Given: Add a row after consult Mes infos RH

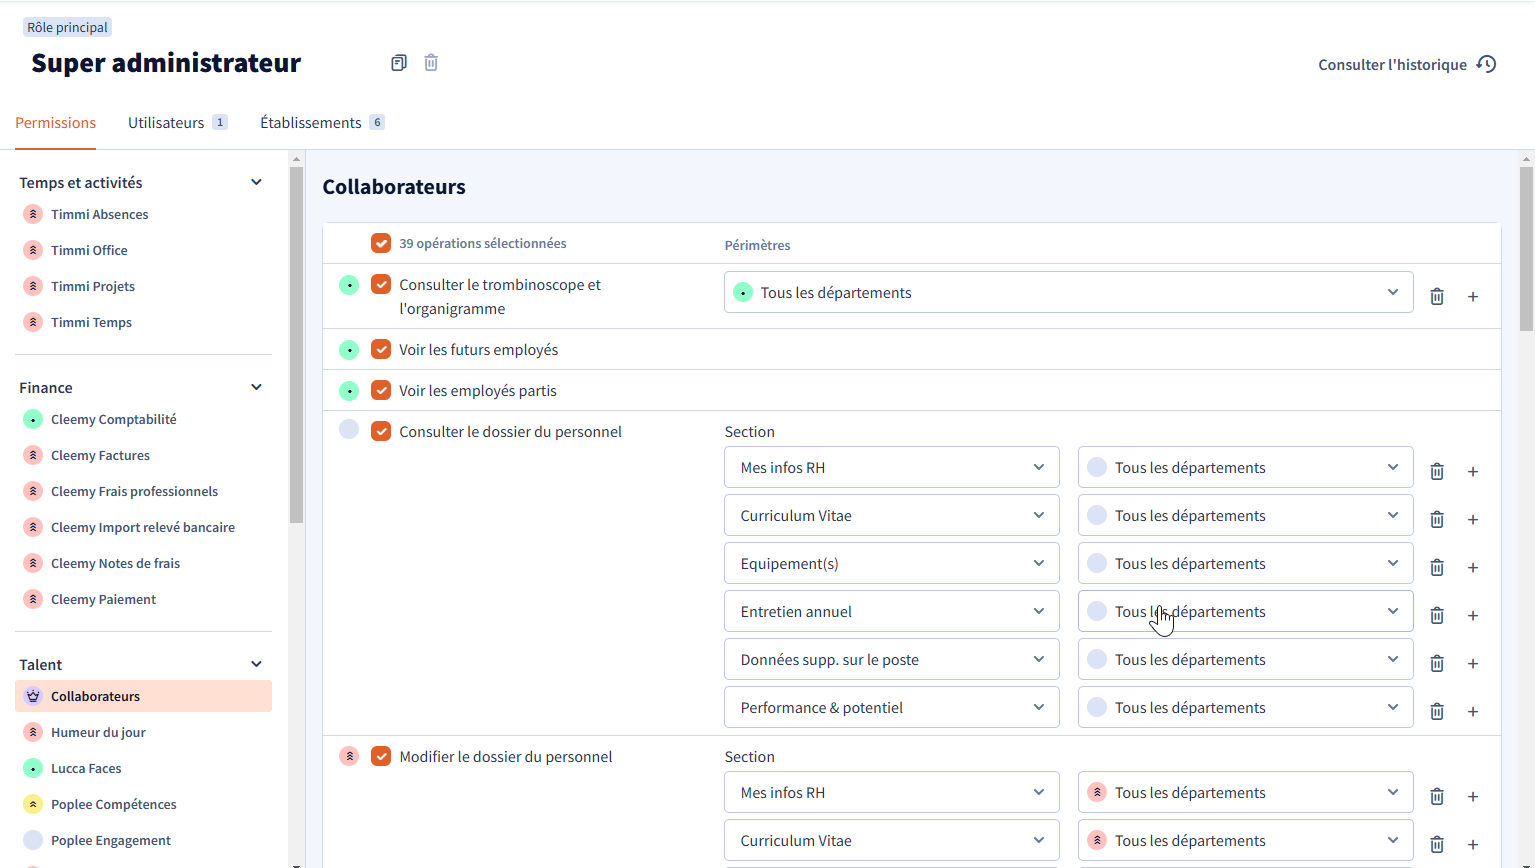Looking at the screenshot, I should [1473, 471].
